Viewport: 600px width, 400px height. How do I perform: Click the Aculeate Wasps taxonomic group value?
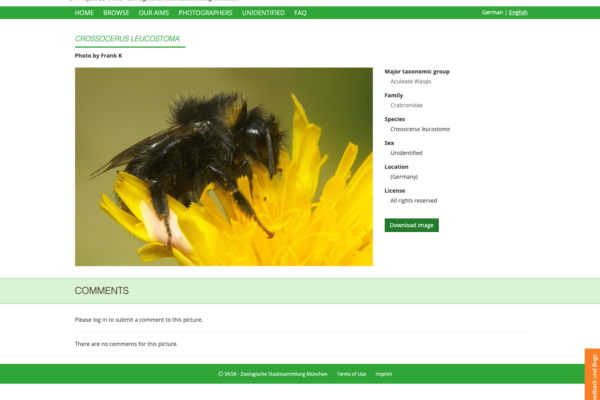pos(411,81)
